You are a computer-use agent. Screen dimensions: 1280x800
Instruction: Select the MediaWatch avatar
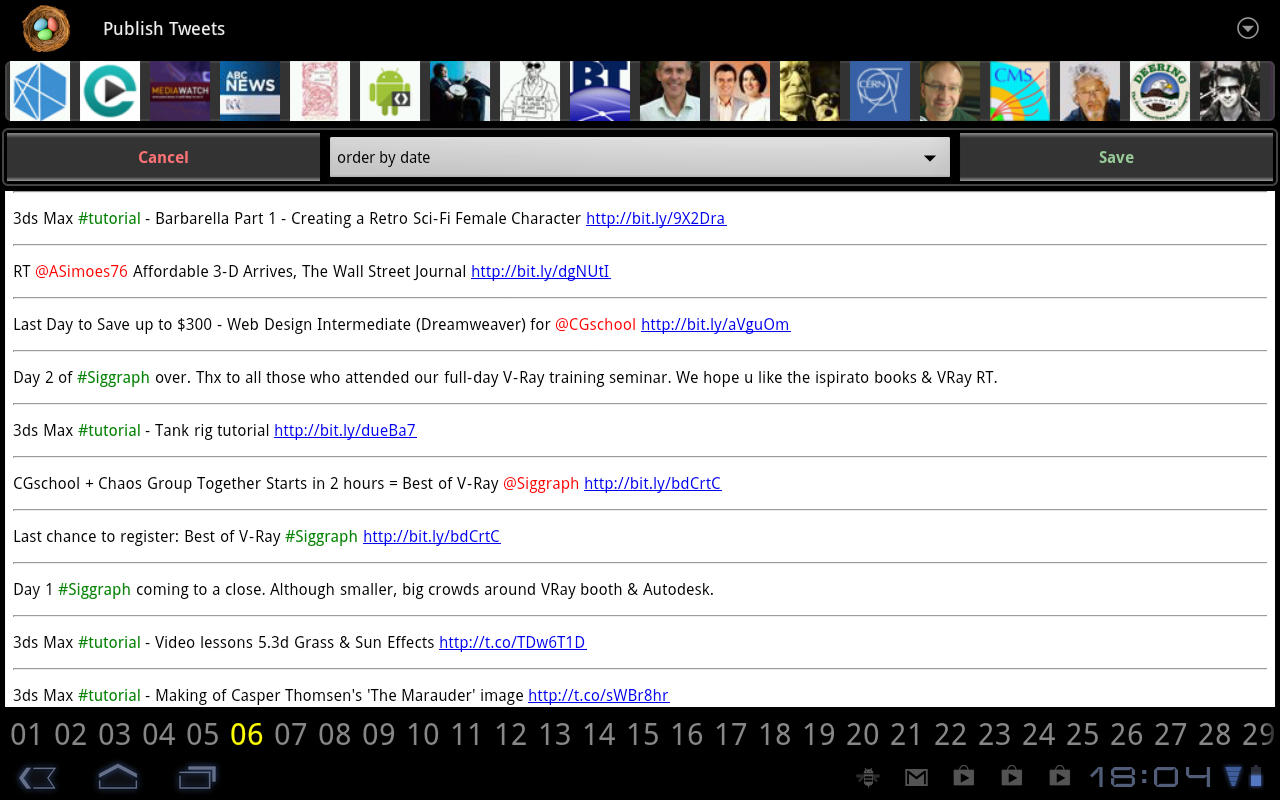[x=180, y=91]
